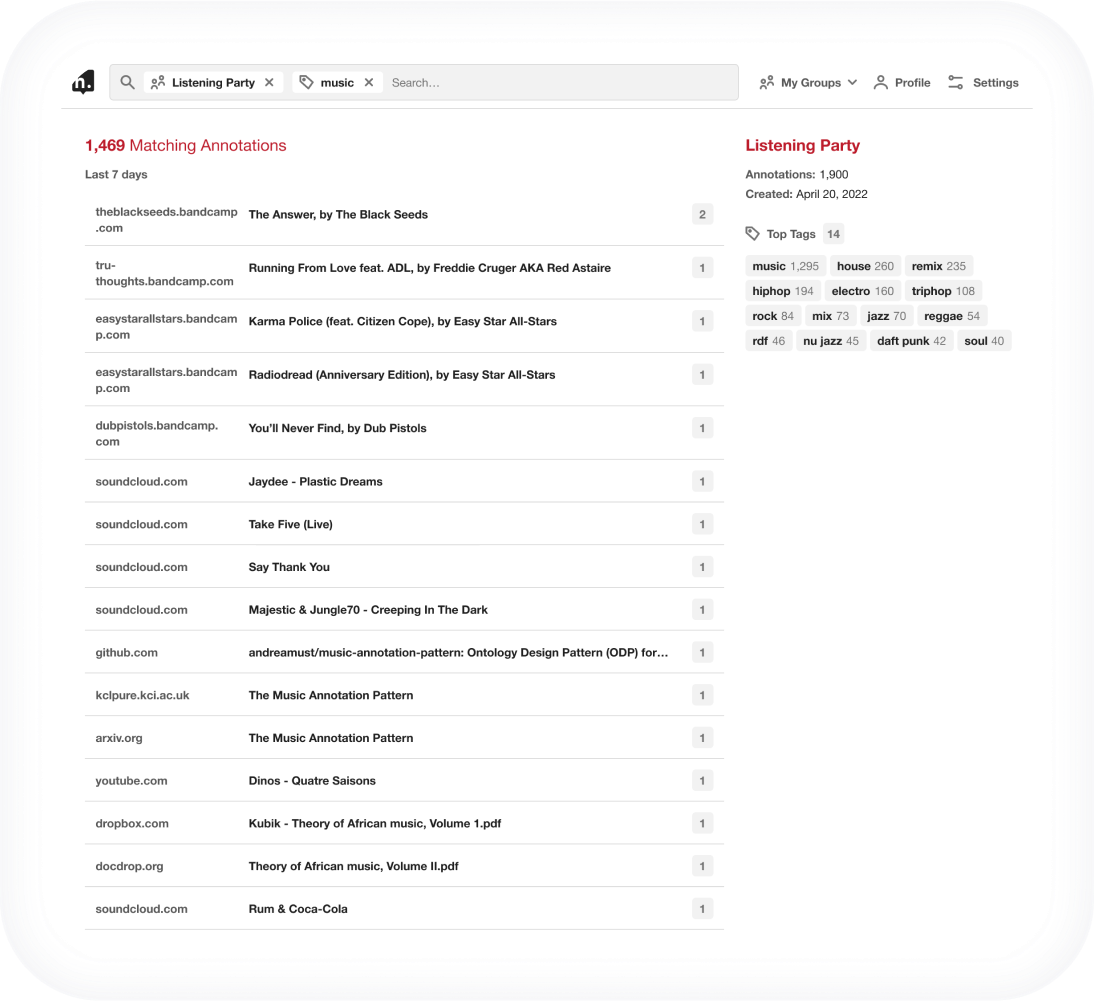Viewport: 1094px width, 1001px height.
Task: Filter by the rdf 46 tag
Action: [x=769, y=340]
